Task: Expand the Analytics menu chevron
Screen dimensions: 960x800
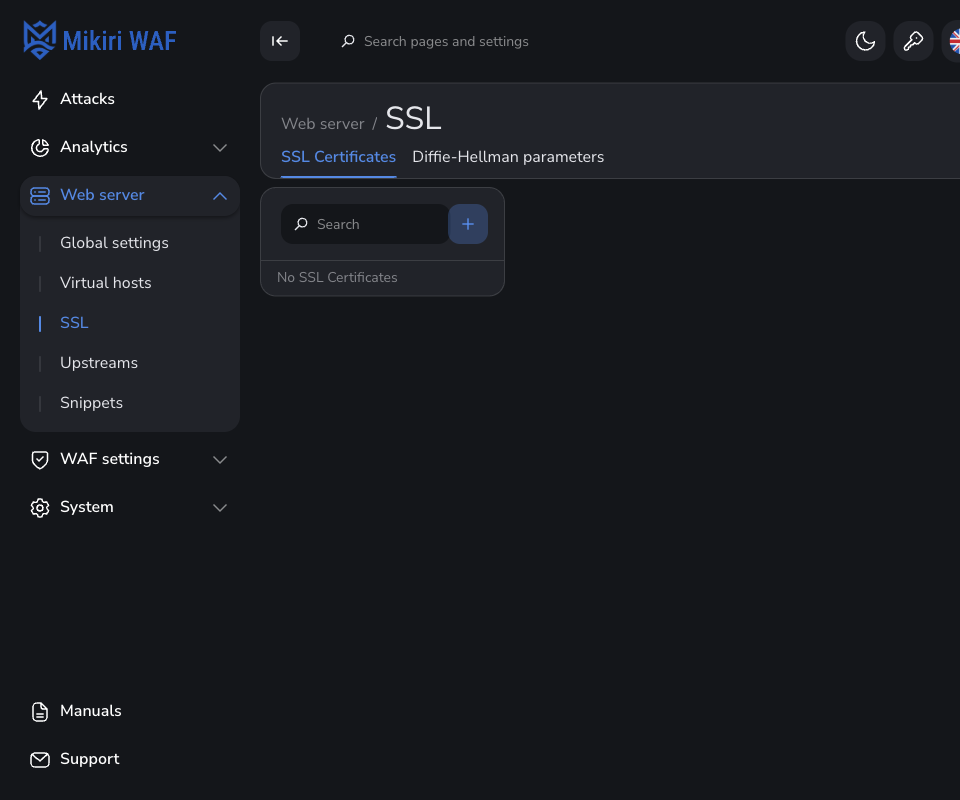Action: (x=220, y=148)
